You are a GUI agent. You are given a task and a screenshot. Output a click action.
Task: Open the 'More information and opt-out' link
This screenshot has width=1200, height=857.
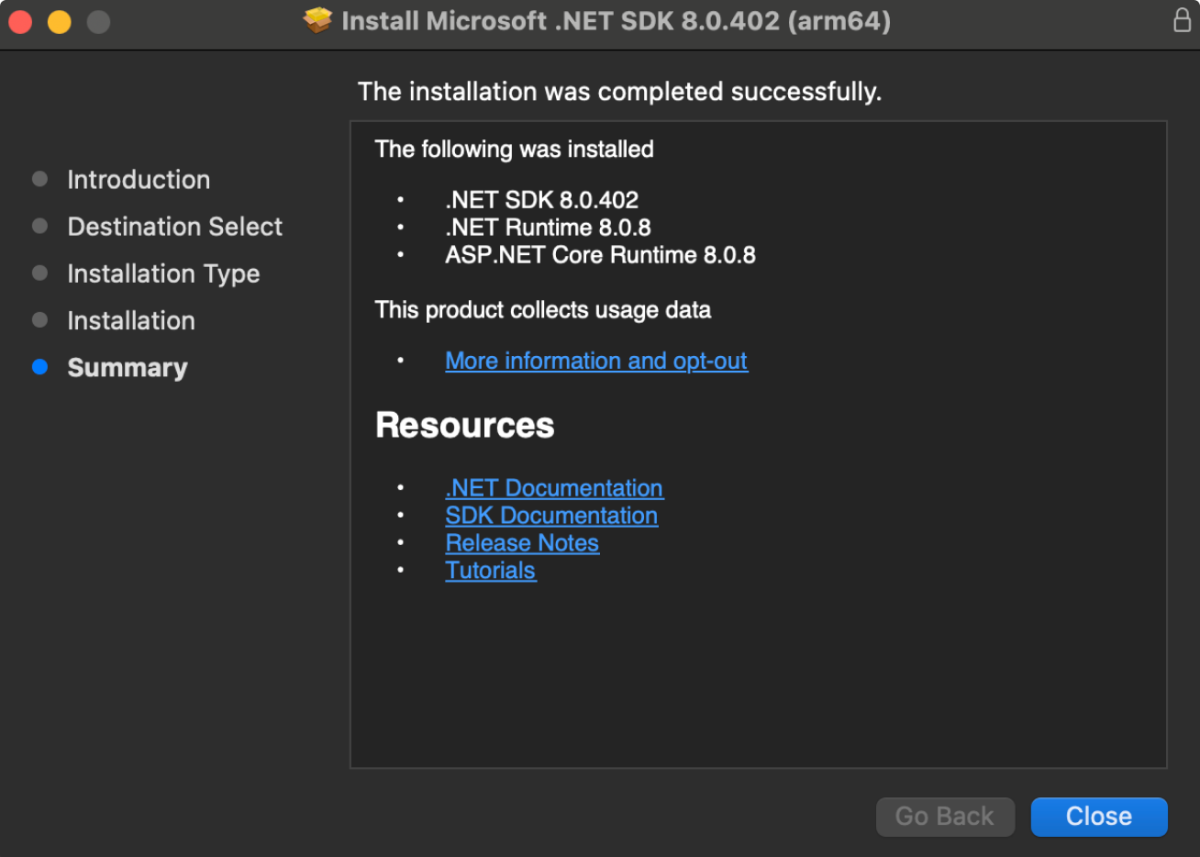(x=596, y=361)
